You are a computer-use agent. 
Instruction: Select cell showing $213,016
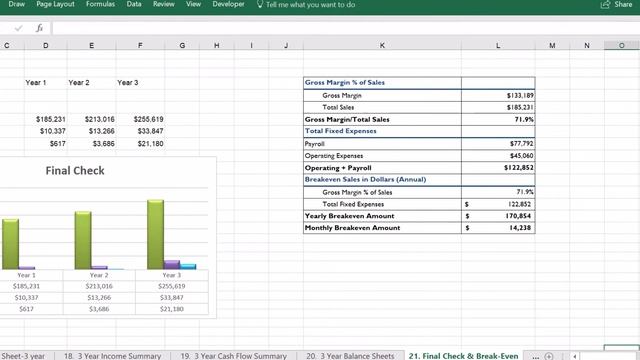(x=91, y=119)
